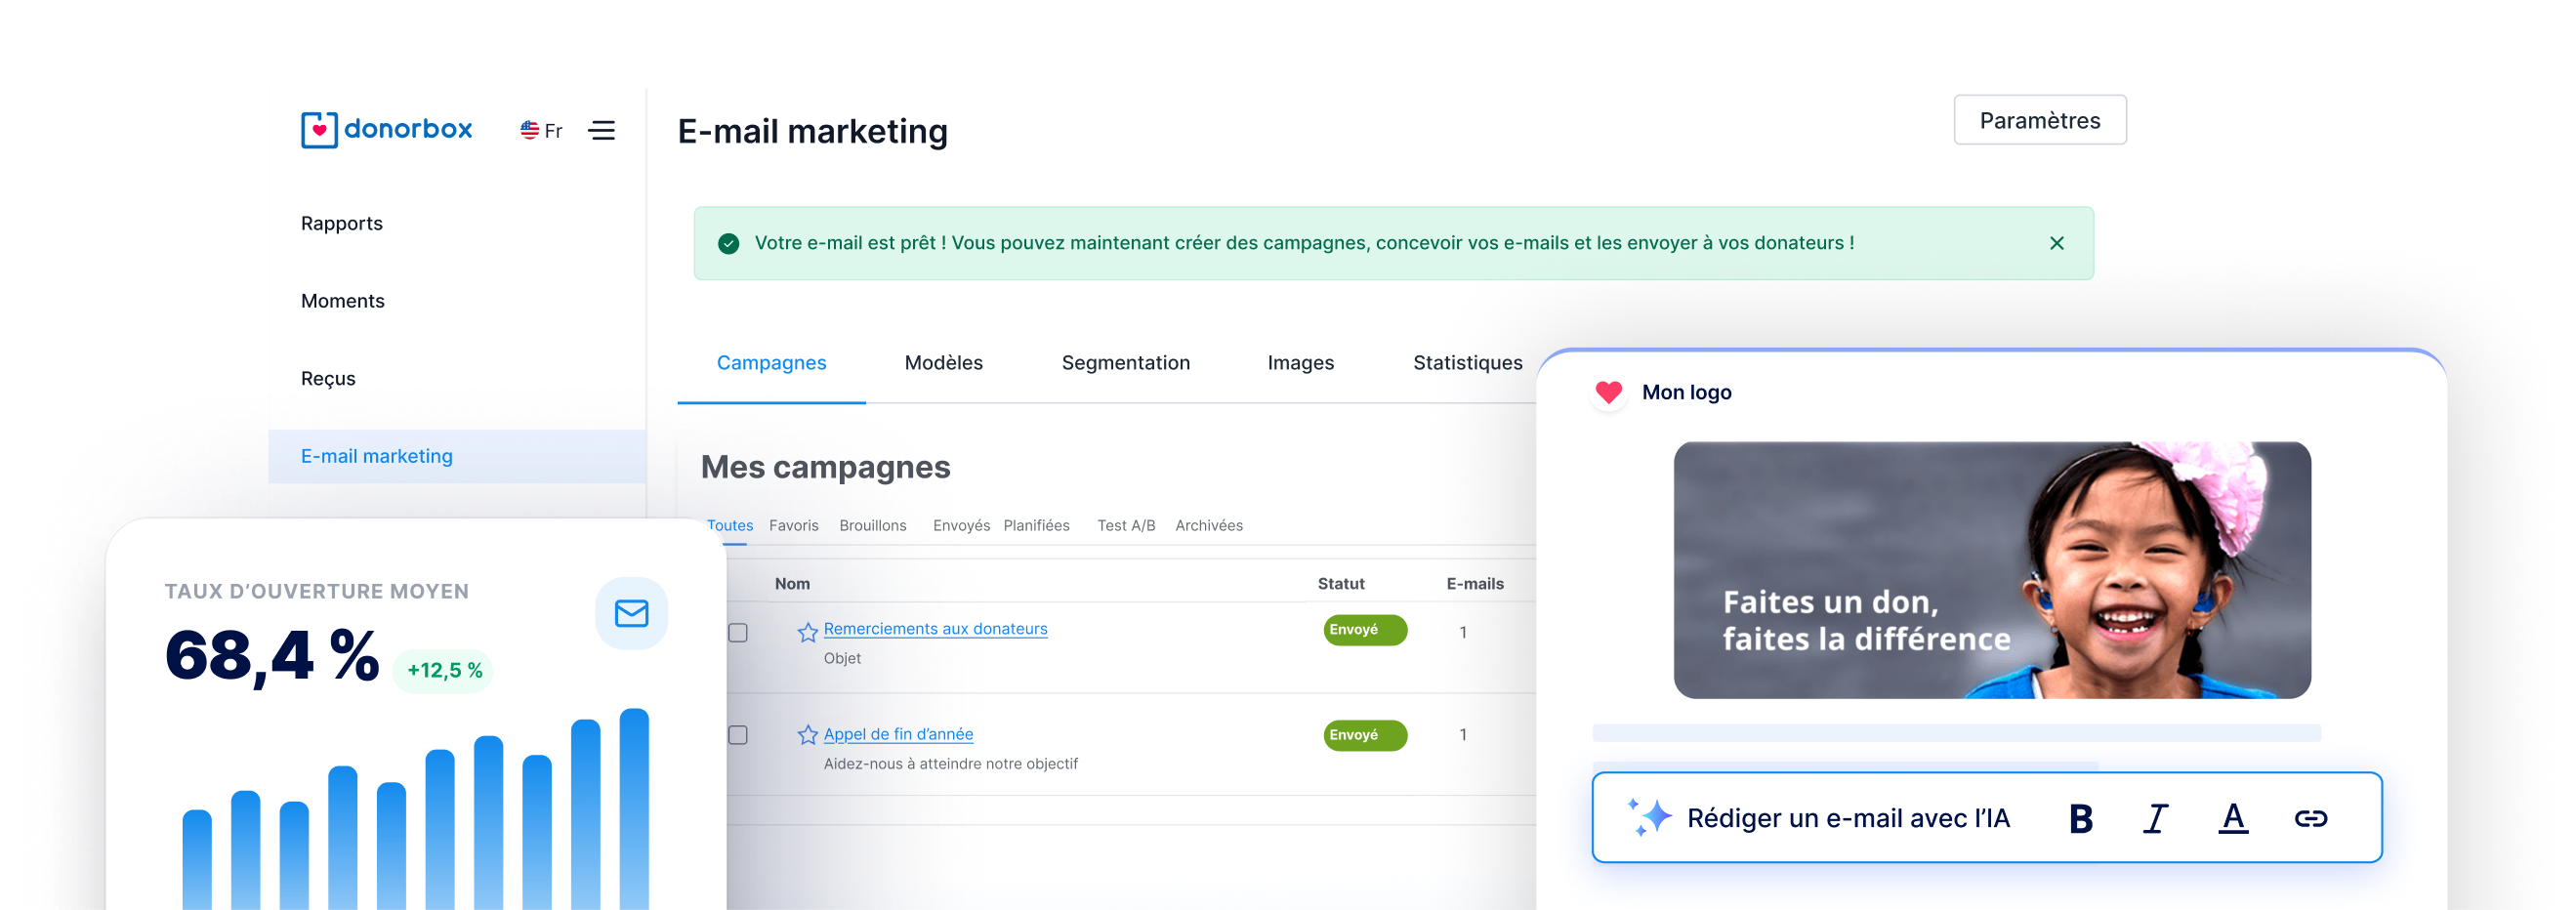Click the Nom column header
The width and height of the screenshot is (2576, 910).
(x=792, y=584)
